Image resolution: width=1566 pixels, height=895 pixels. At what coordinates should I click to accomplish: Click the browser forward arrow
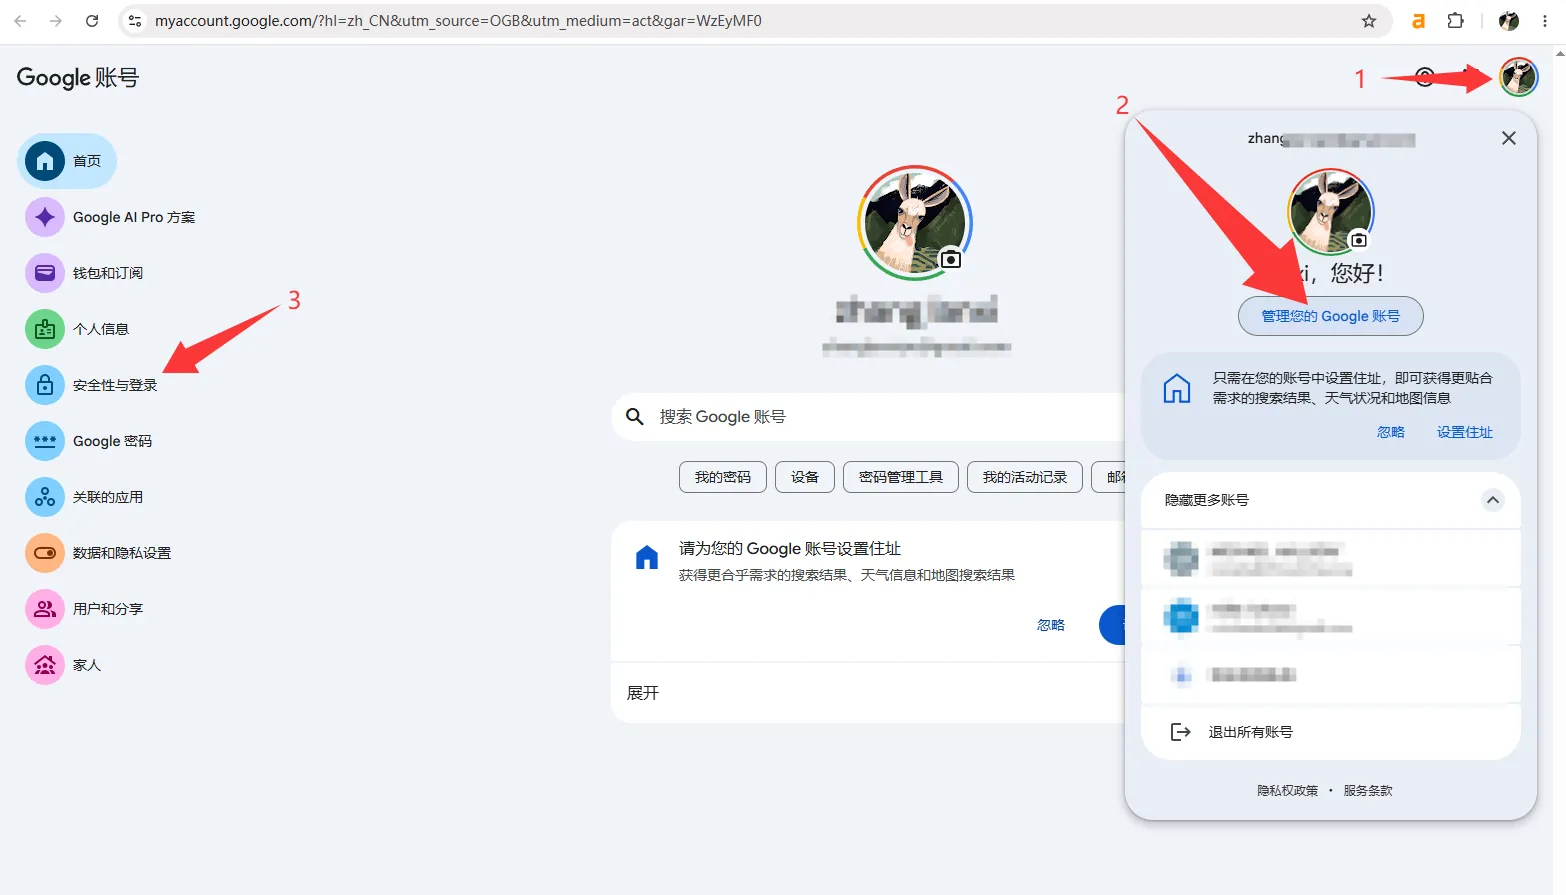pyautogui.click(x=56, y=21)
